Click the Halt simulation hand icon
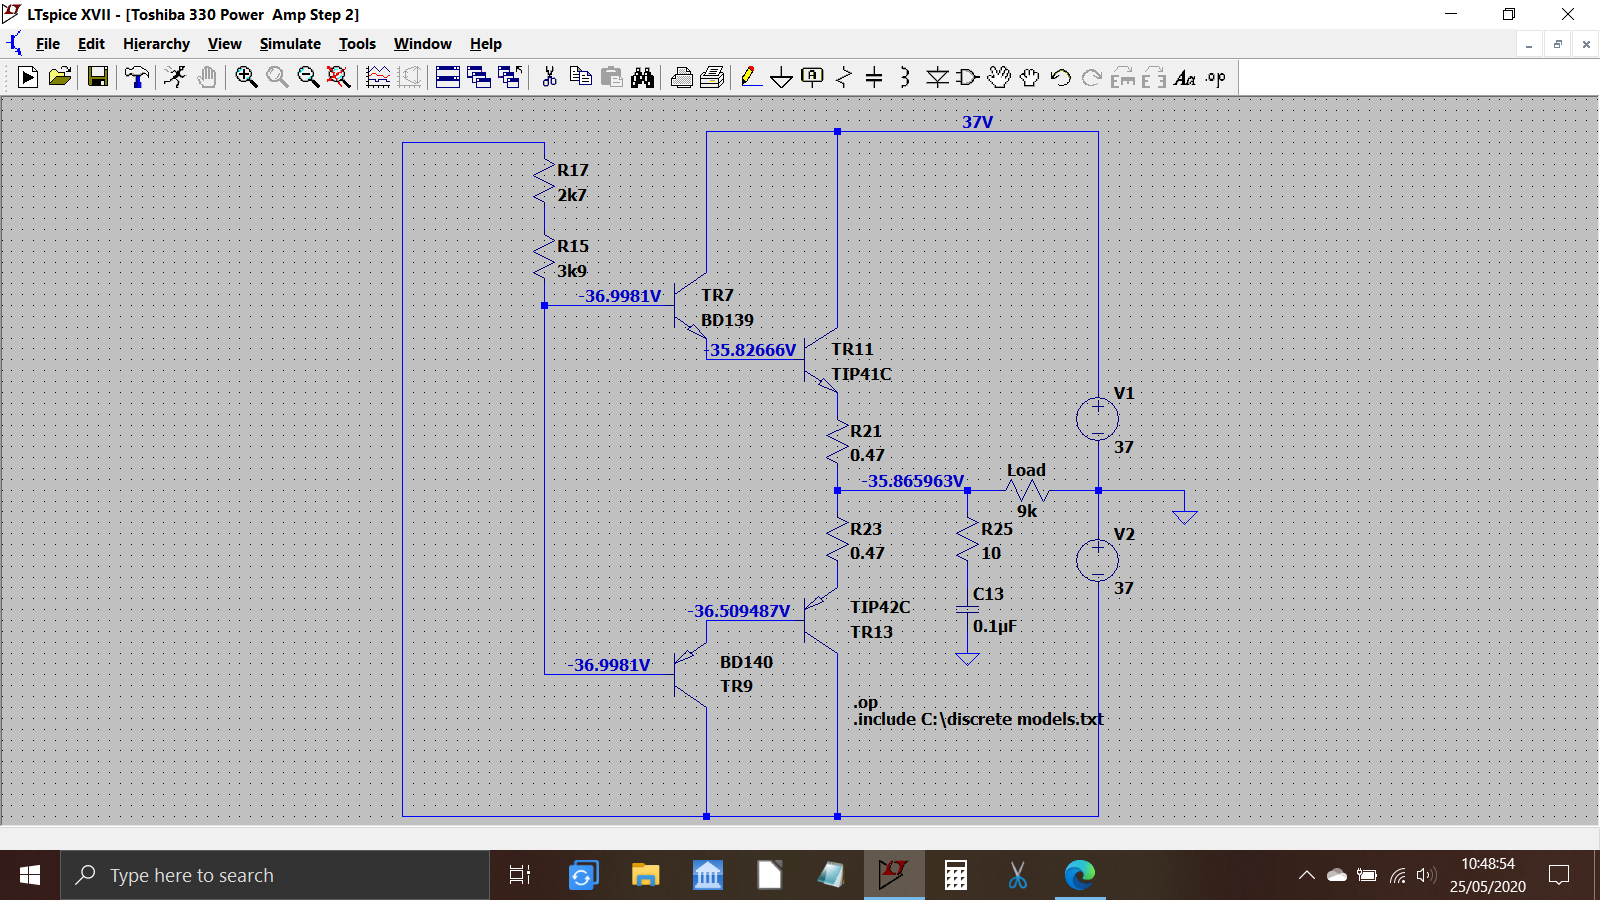Image resolution: width=1600 pixels, height=900 pixels. 207,77
